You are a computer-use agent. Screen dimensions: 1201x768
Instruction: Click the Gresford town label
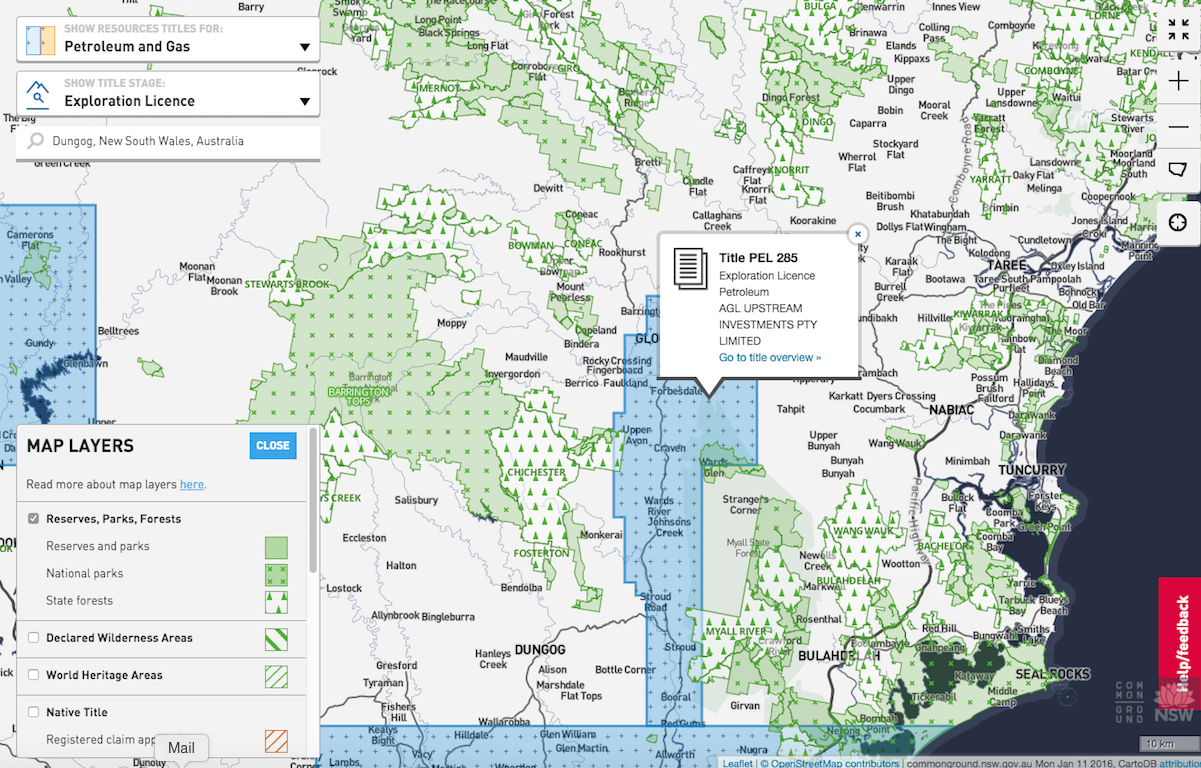point(397,665)
